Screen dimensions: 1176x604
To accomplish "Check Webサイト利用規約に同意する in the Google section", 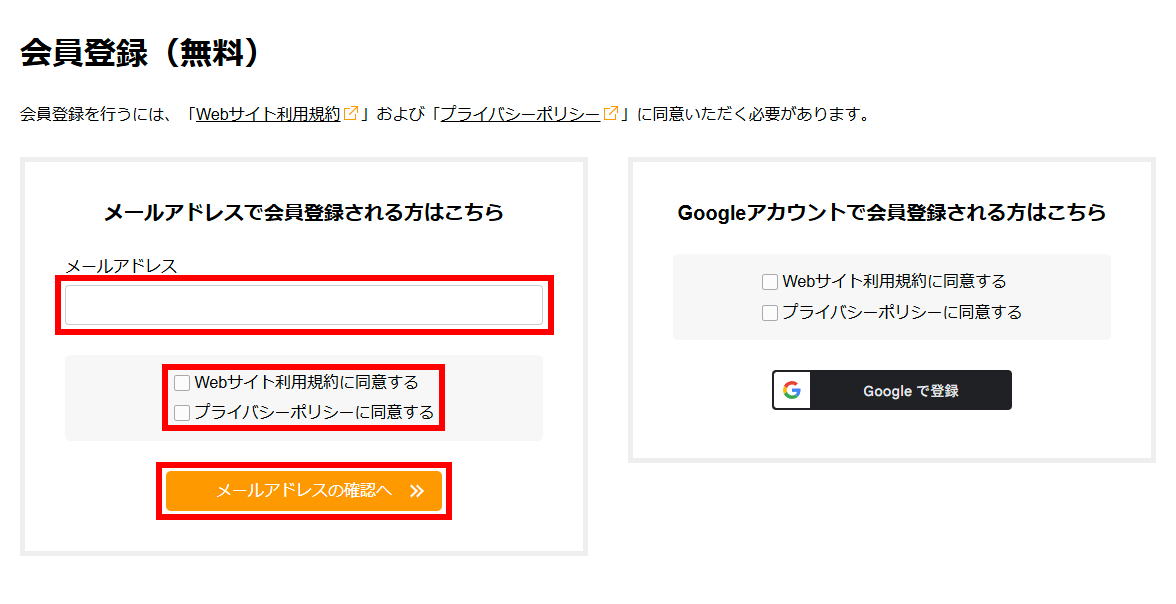I will pos(770,282).
